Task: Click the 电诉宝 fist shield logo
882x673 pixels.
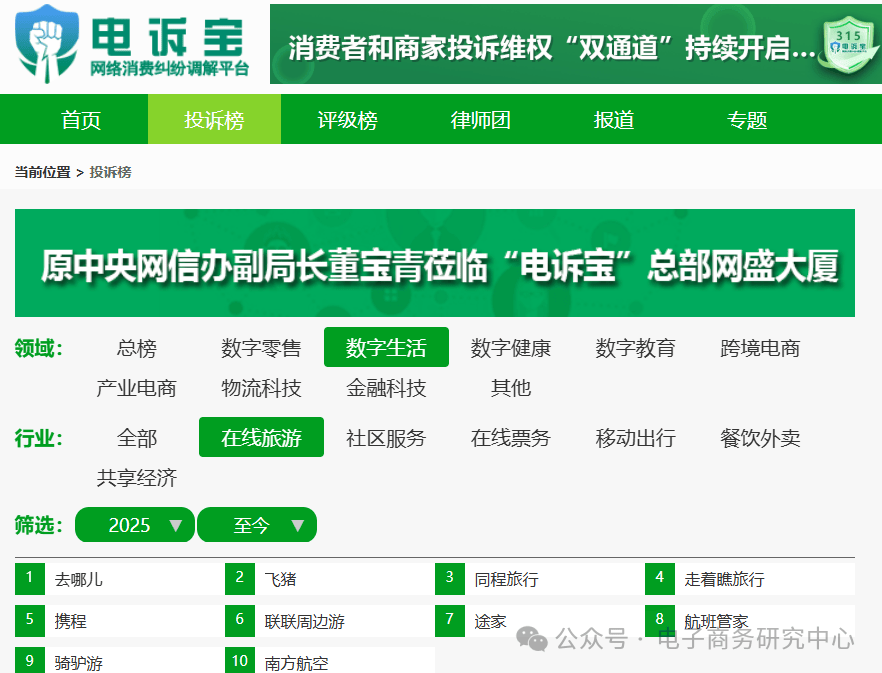Action: [47, 44]
